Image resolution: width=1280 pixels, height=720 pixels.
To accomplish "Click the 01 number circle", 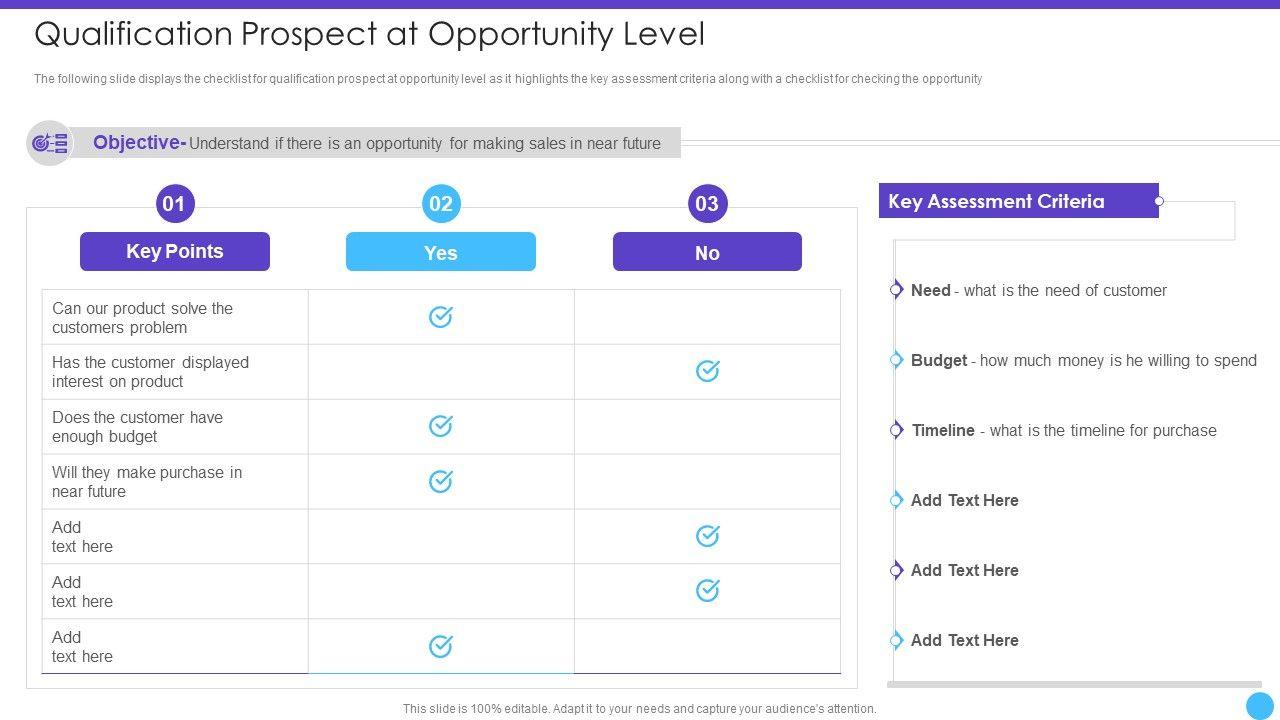I will (x=174, y=204).
